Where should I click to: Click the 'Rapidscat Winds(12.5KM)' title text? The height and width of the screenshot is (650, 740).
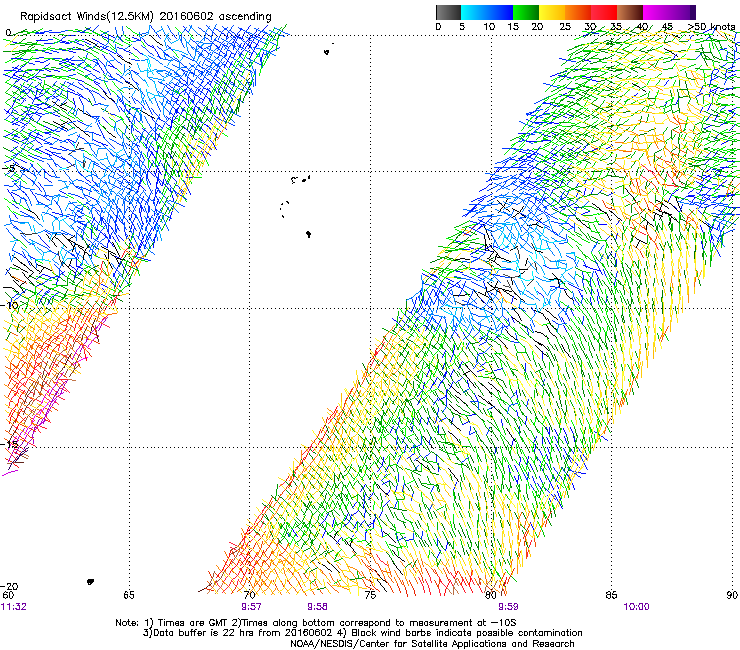pos(87,17)
